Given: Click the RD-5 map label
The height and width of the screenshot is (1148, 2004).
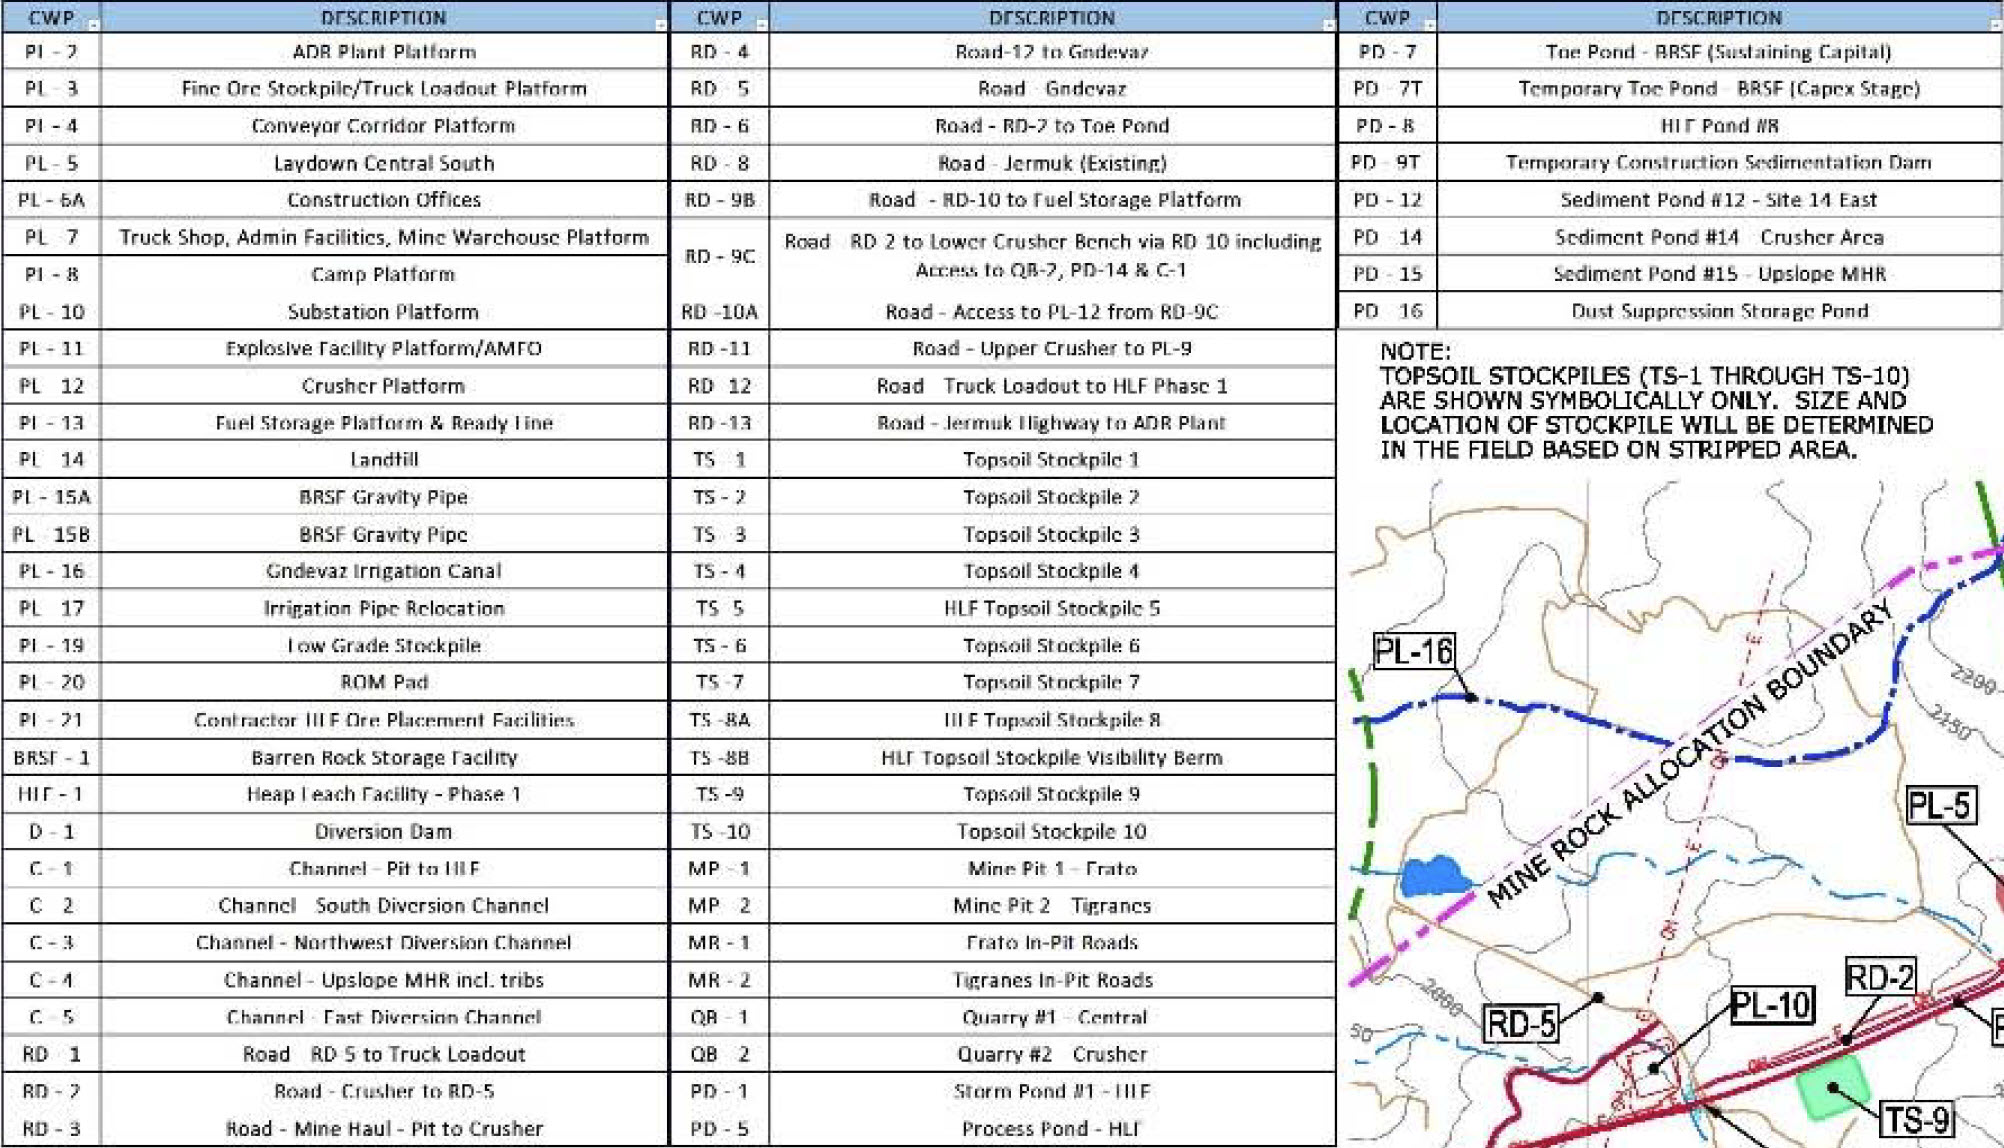Looking at the screenshot, I should [1521, 1024].
